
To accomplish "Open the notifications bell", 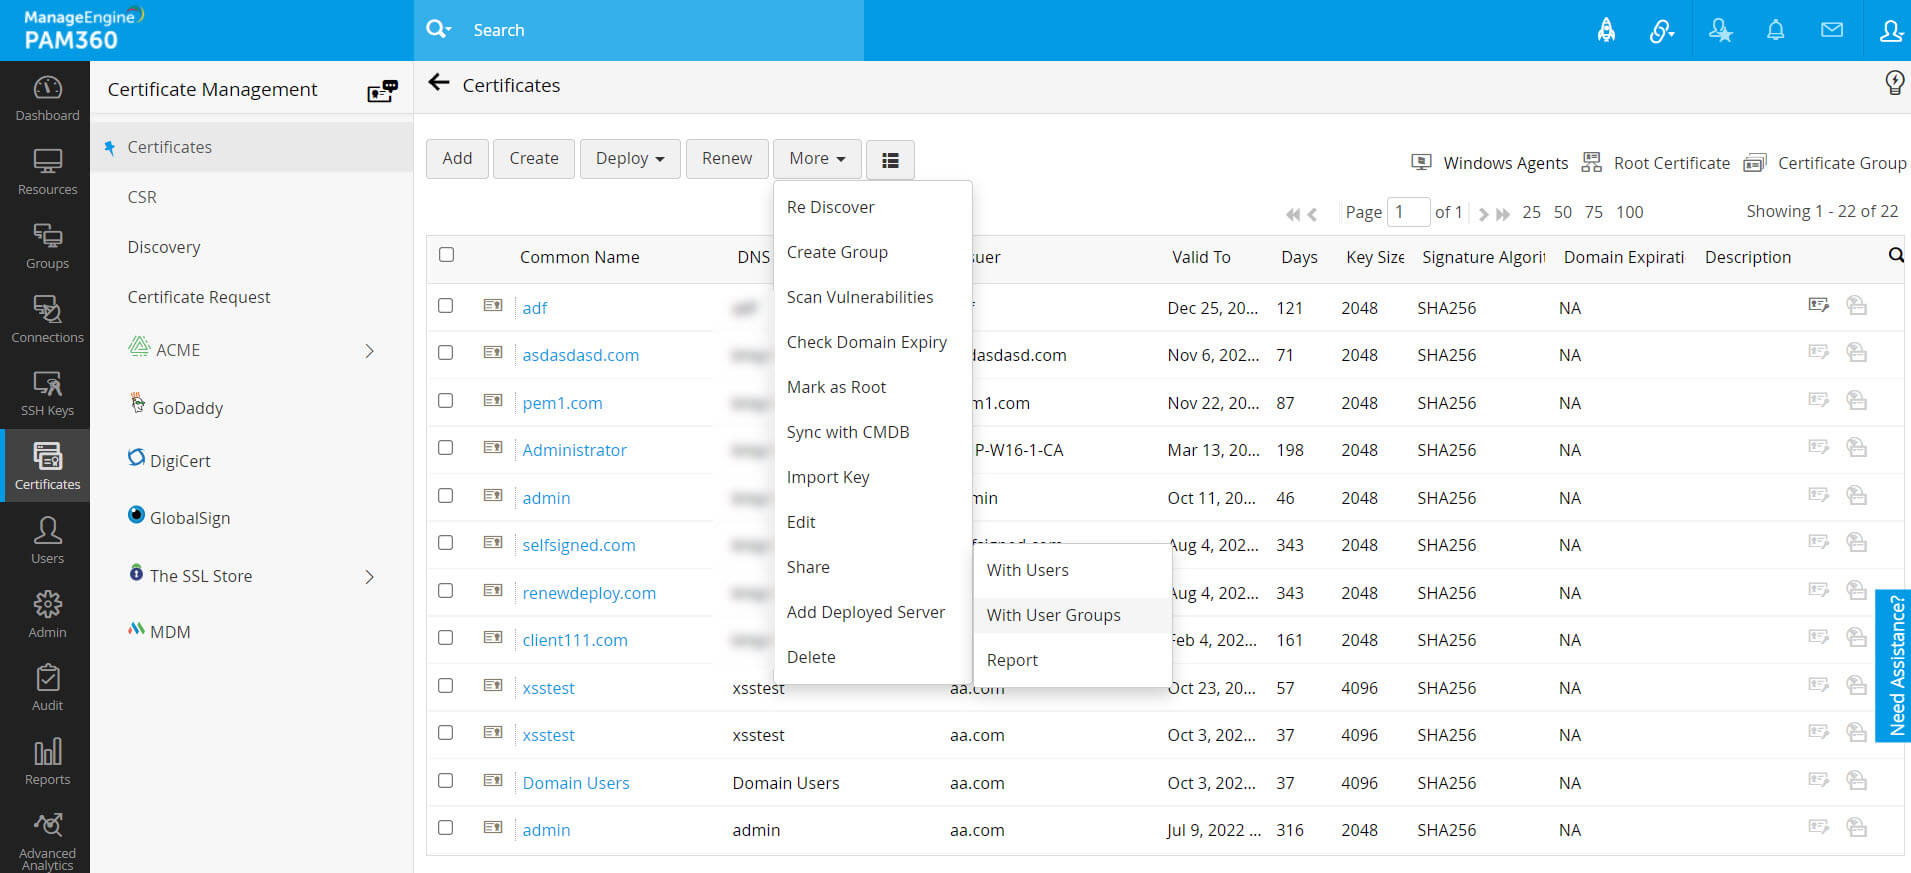I will tap(1775, 30).
